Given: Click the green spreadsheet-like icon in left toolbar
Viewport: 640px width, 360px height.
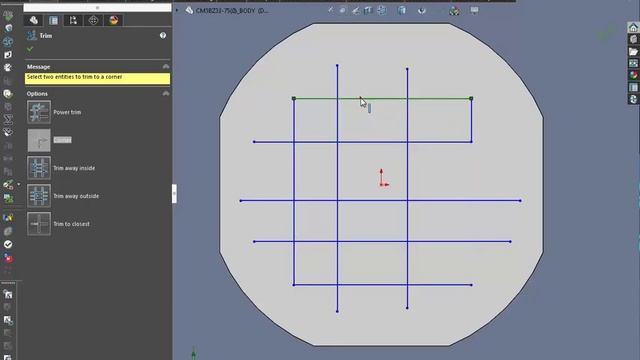Looking at the screenshot, I should (8, 198).
